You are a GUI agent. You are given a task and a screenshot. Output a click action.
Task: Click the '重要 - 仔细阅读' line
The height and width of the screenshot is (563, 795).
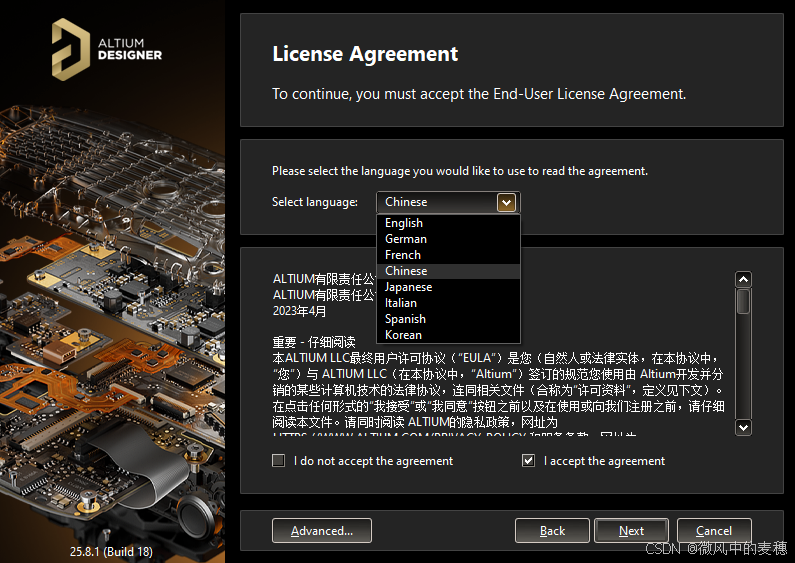[314, 342]
